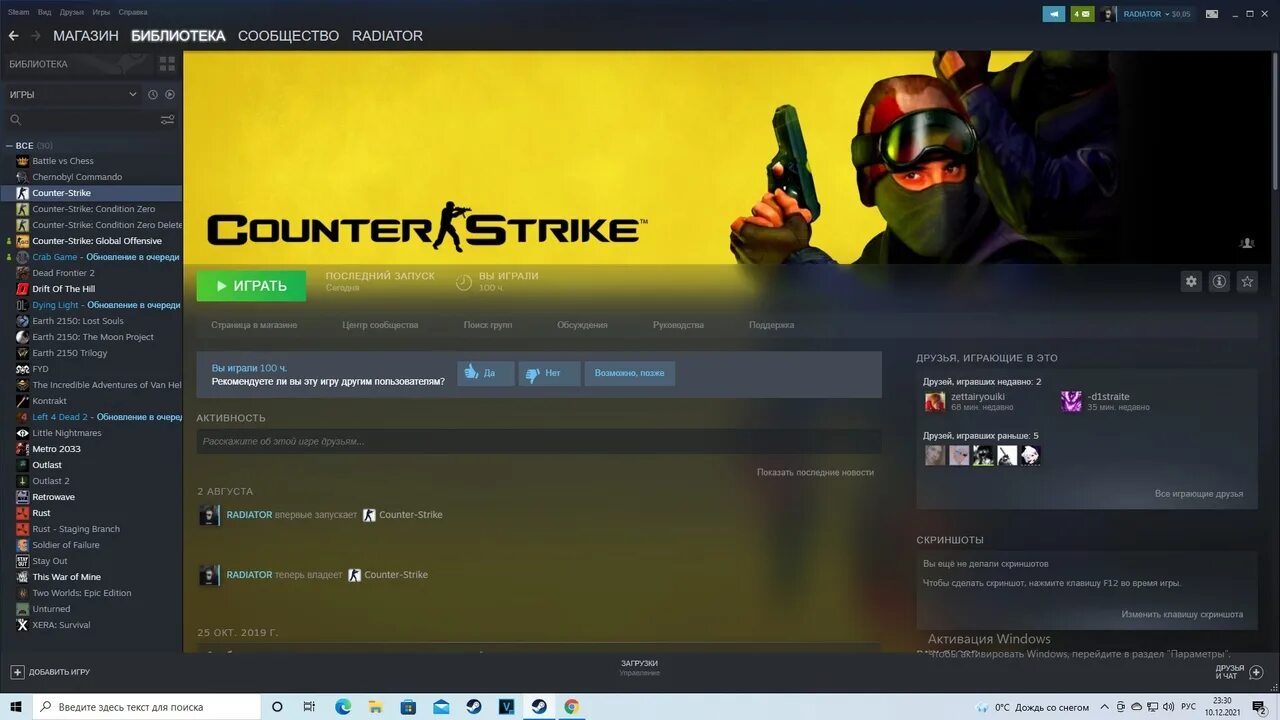1280x720 pixels.
Task: Open friends and chat plus icon
Action: 1257,672
